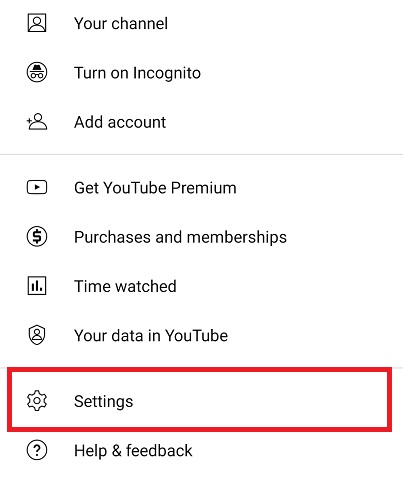Image resolution: width=403 pixels, height=482 pixels.
Task: Tap the Incognito hat-and-glasses icon
Action: (37, 73)
